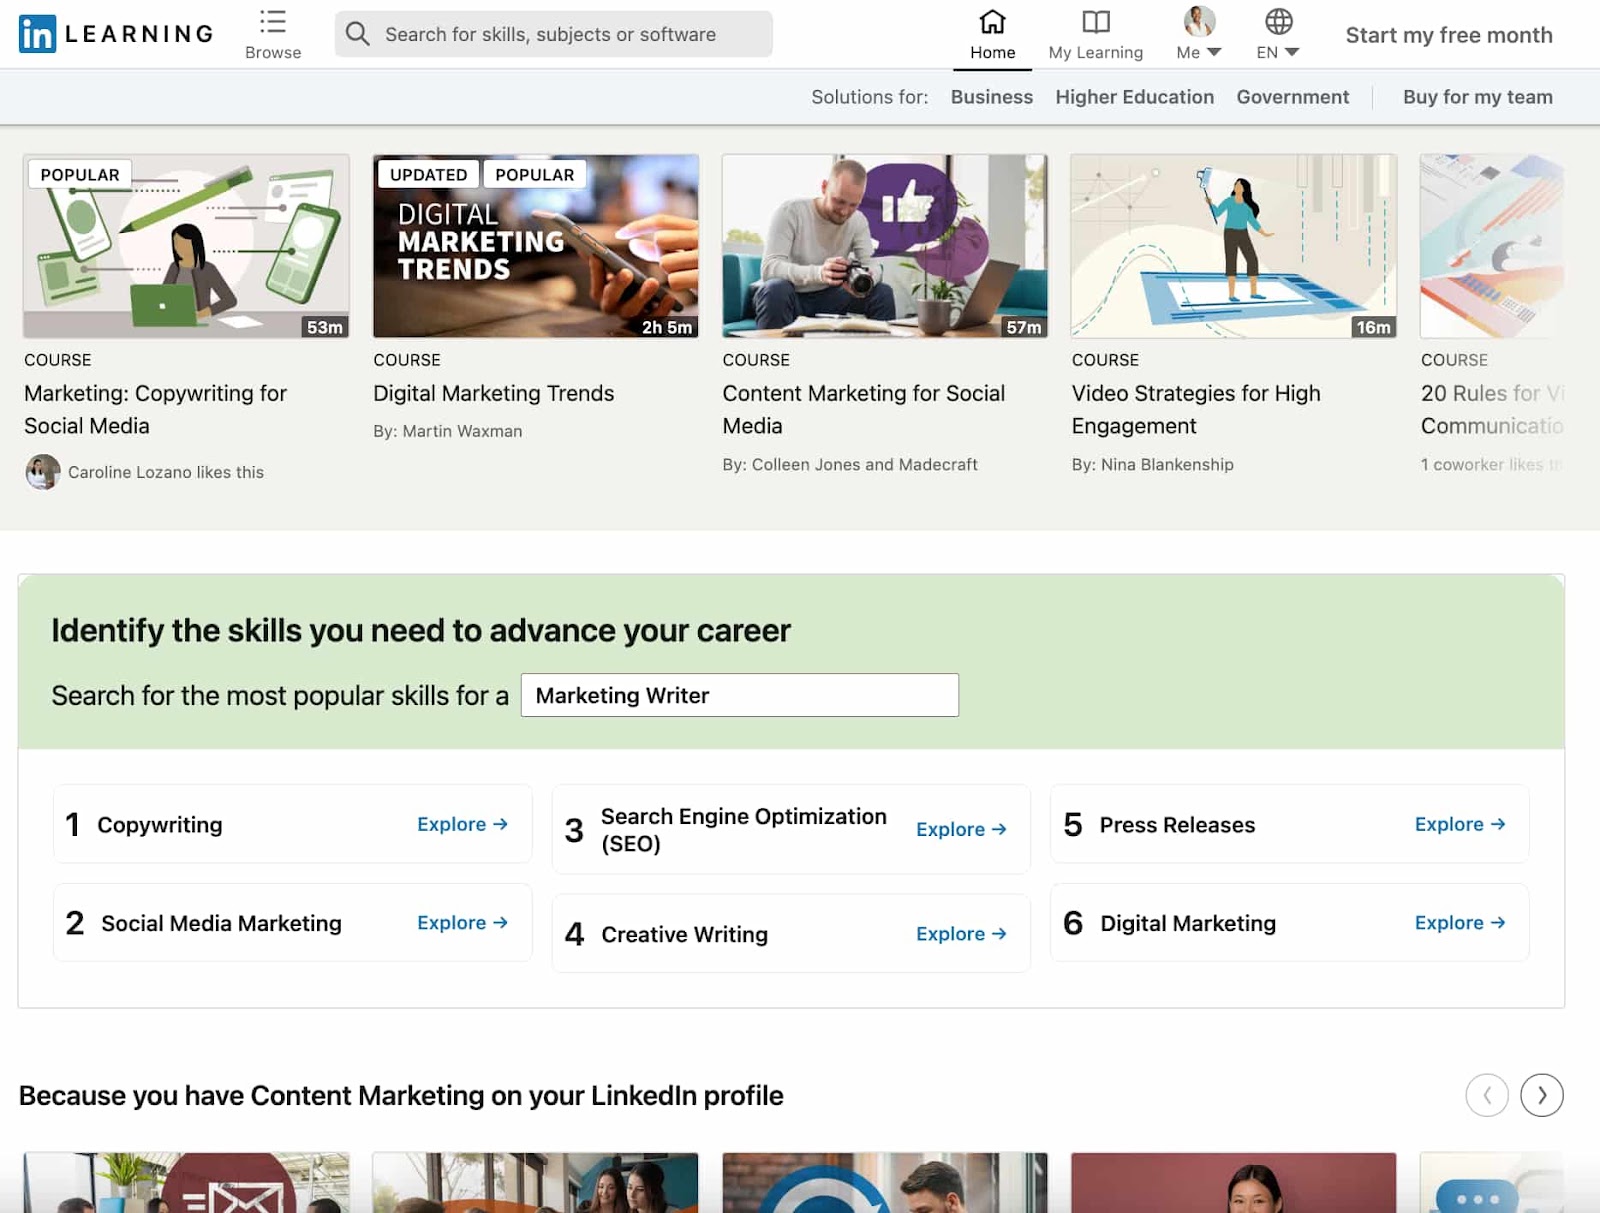Open the Home tab label
Image resolution: width=1600 pixels, height=1213 pixels.
(992, 52)
